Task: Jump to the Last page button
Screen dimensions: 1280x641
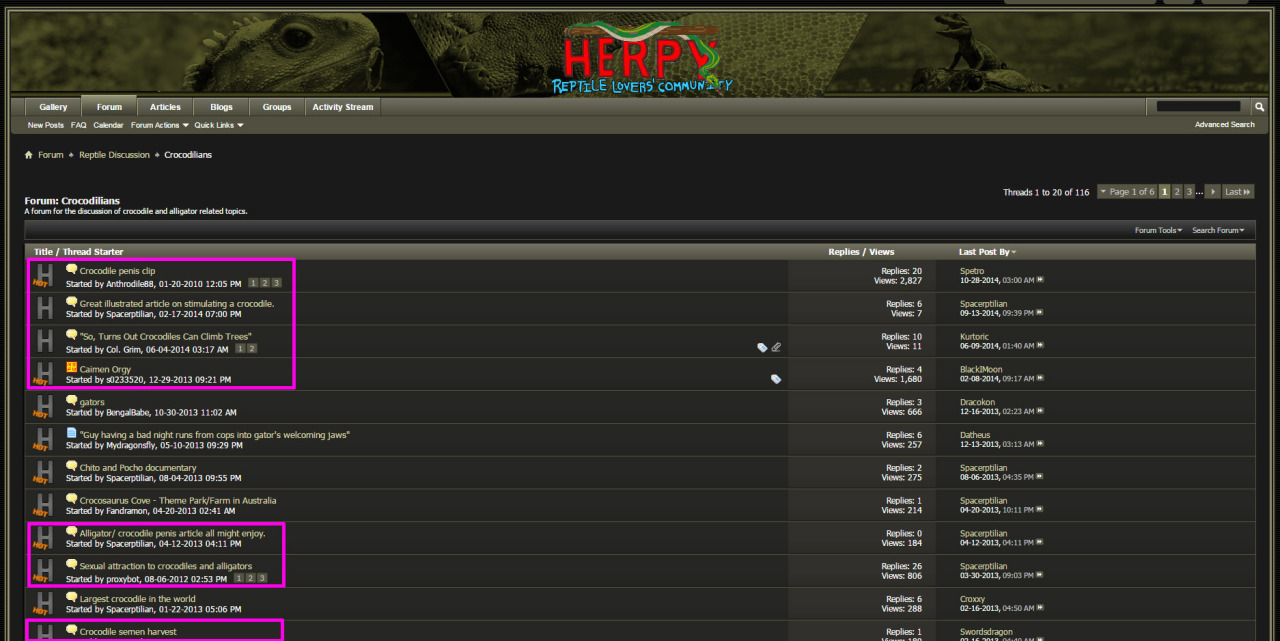Action: (x=1237, y=192)
